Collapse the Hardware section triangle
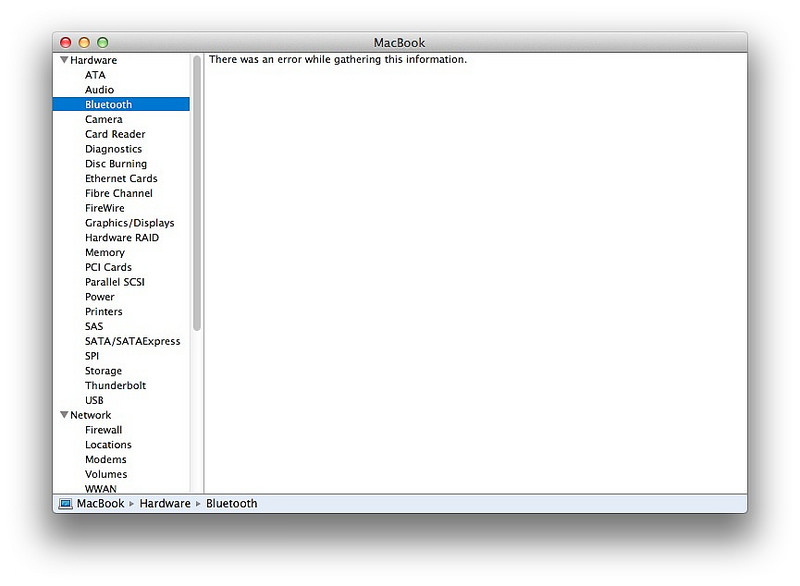This screenshot has height=586, width=800. pos(64,60)
